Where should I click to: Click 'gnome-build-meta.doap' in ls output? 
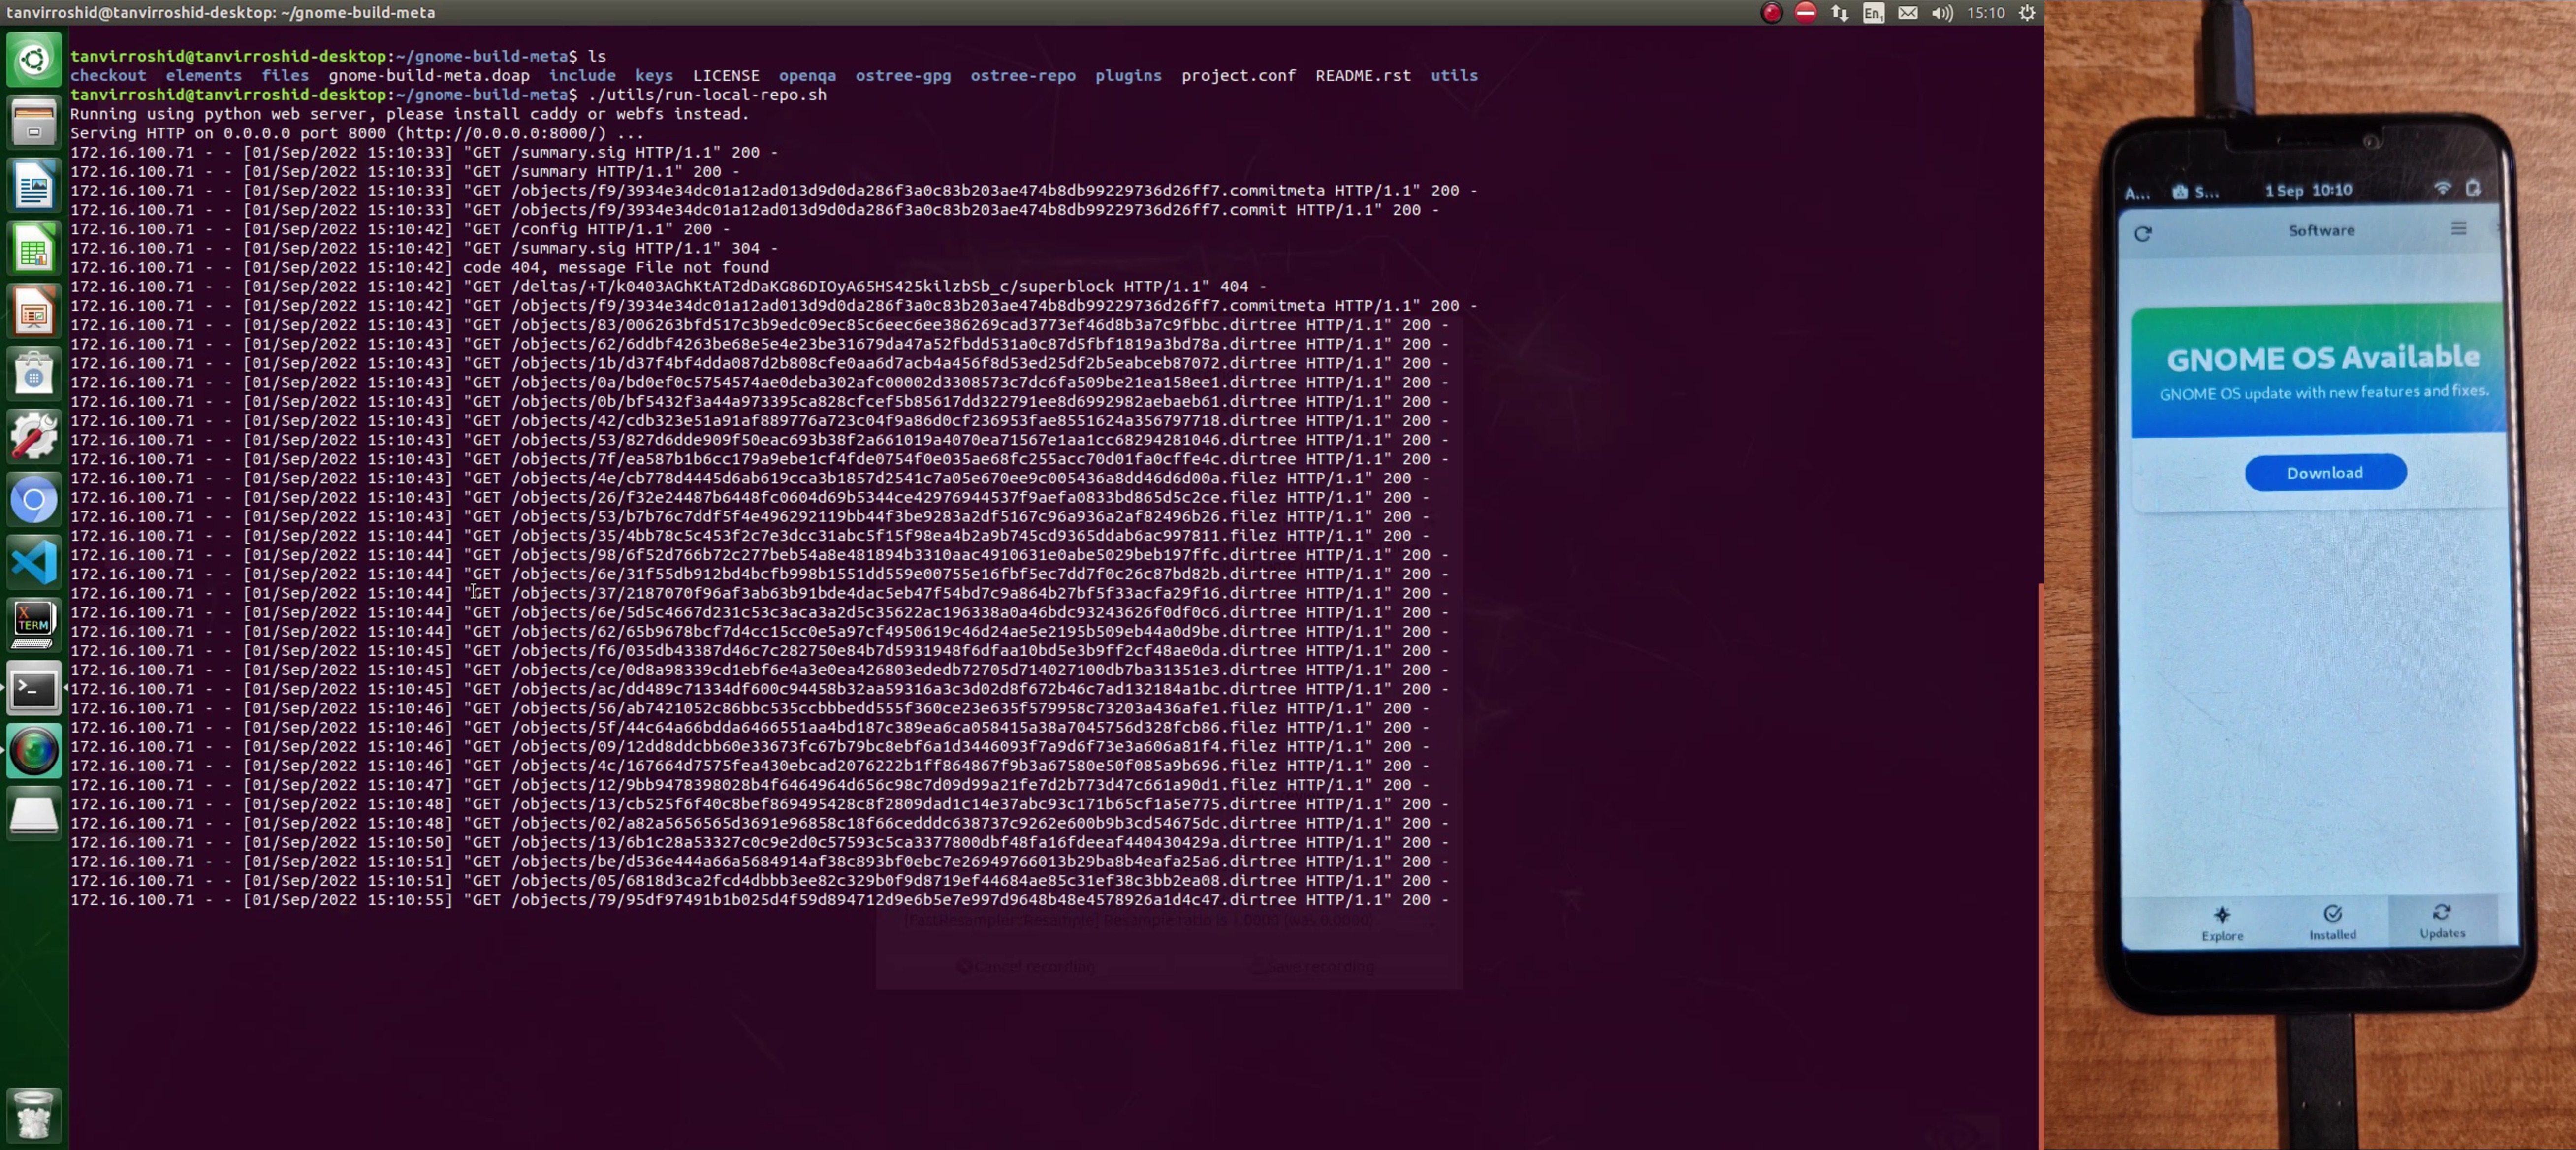(x=429, y=76)
